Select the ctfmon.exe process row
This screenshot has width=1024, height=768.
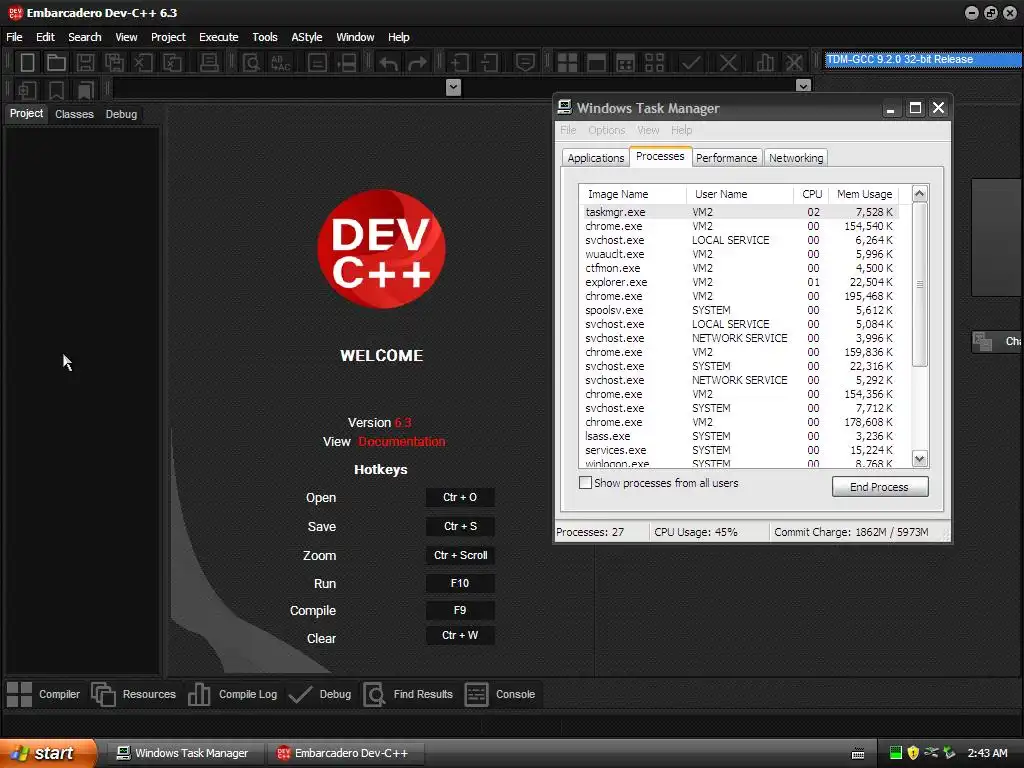coord(739,268)
